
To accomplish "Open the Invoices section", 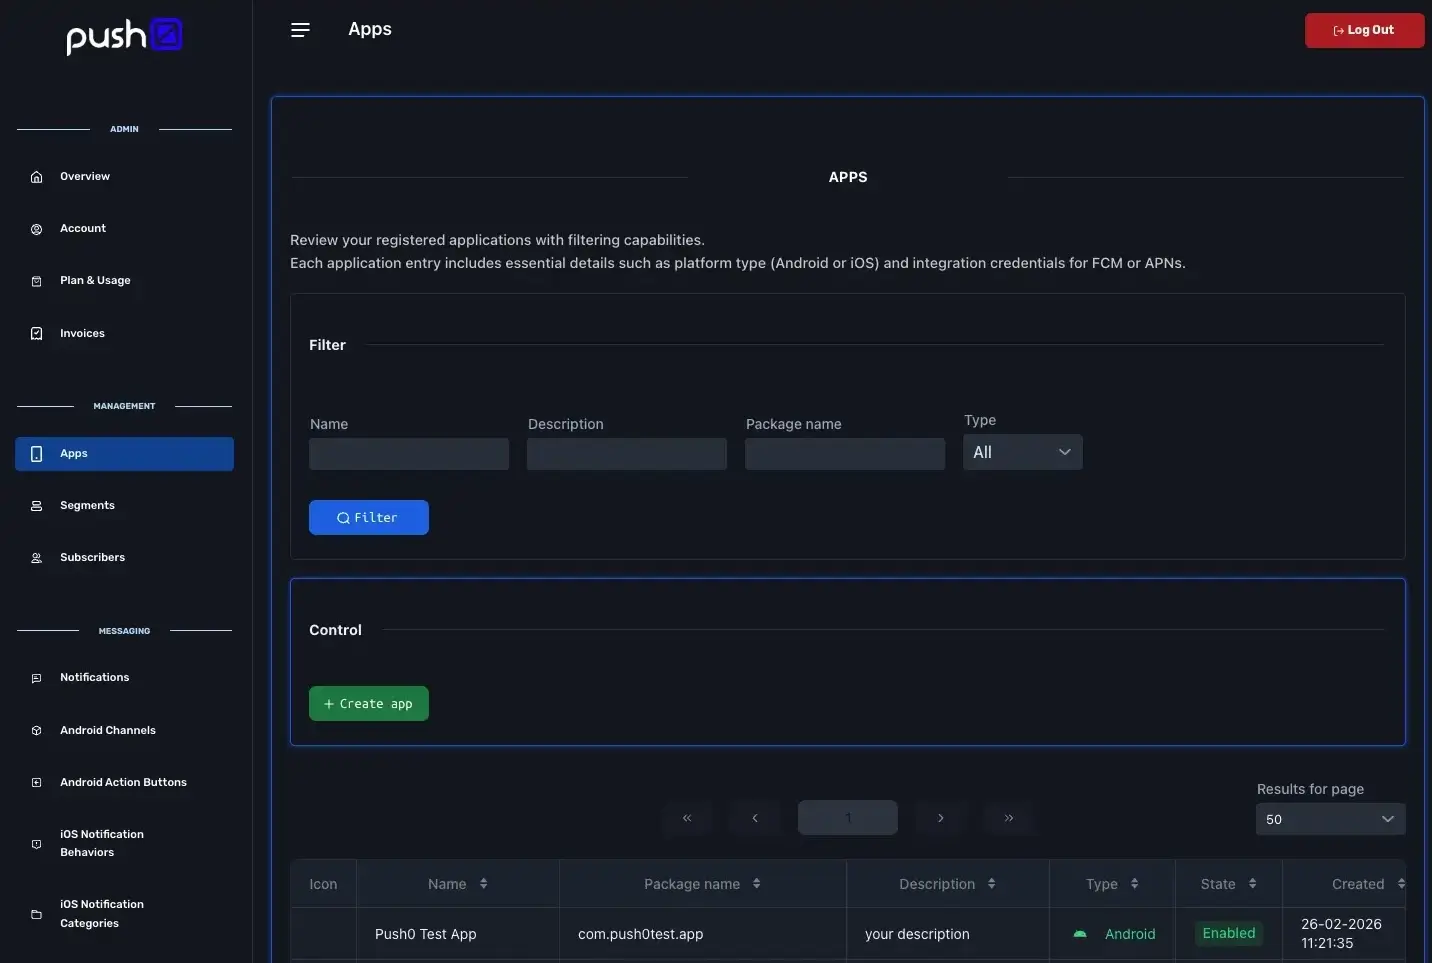I will [x=82, y=333].
